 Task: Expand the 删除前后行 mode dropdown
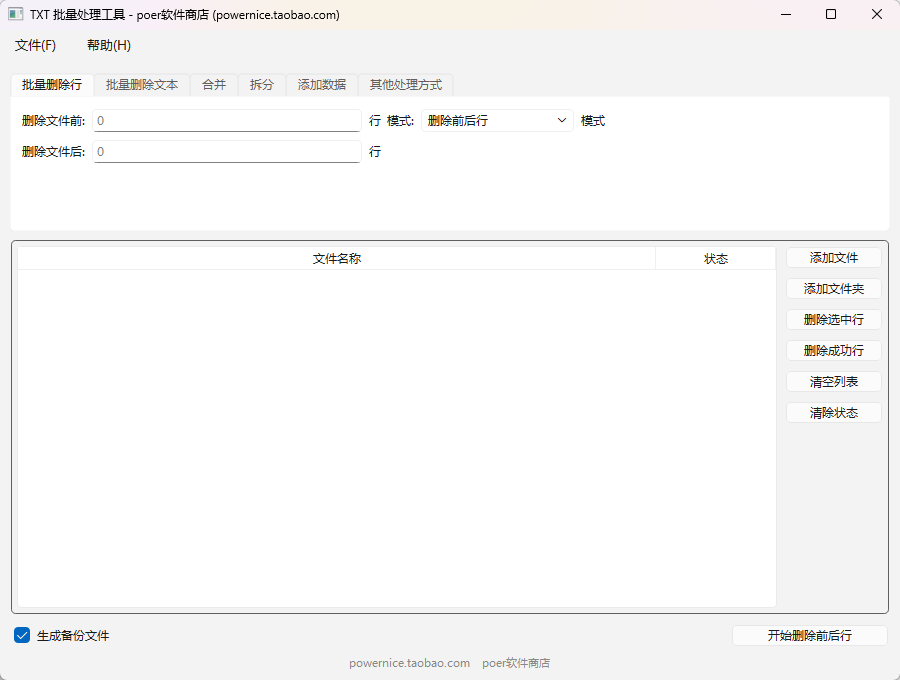(497, 121)
